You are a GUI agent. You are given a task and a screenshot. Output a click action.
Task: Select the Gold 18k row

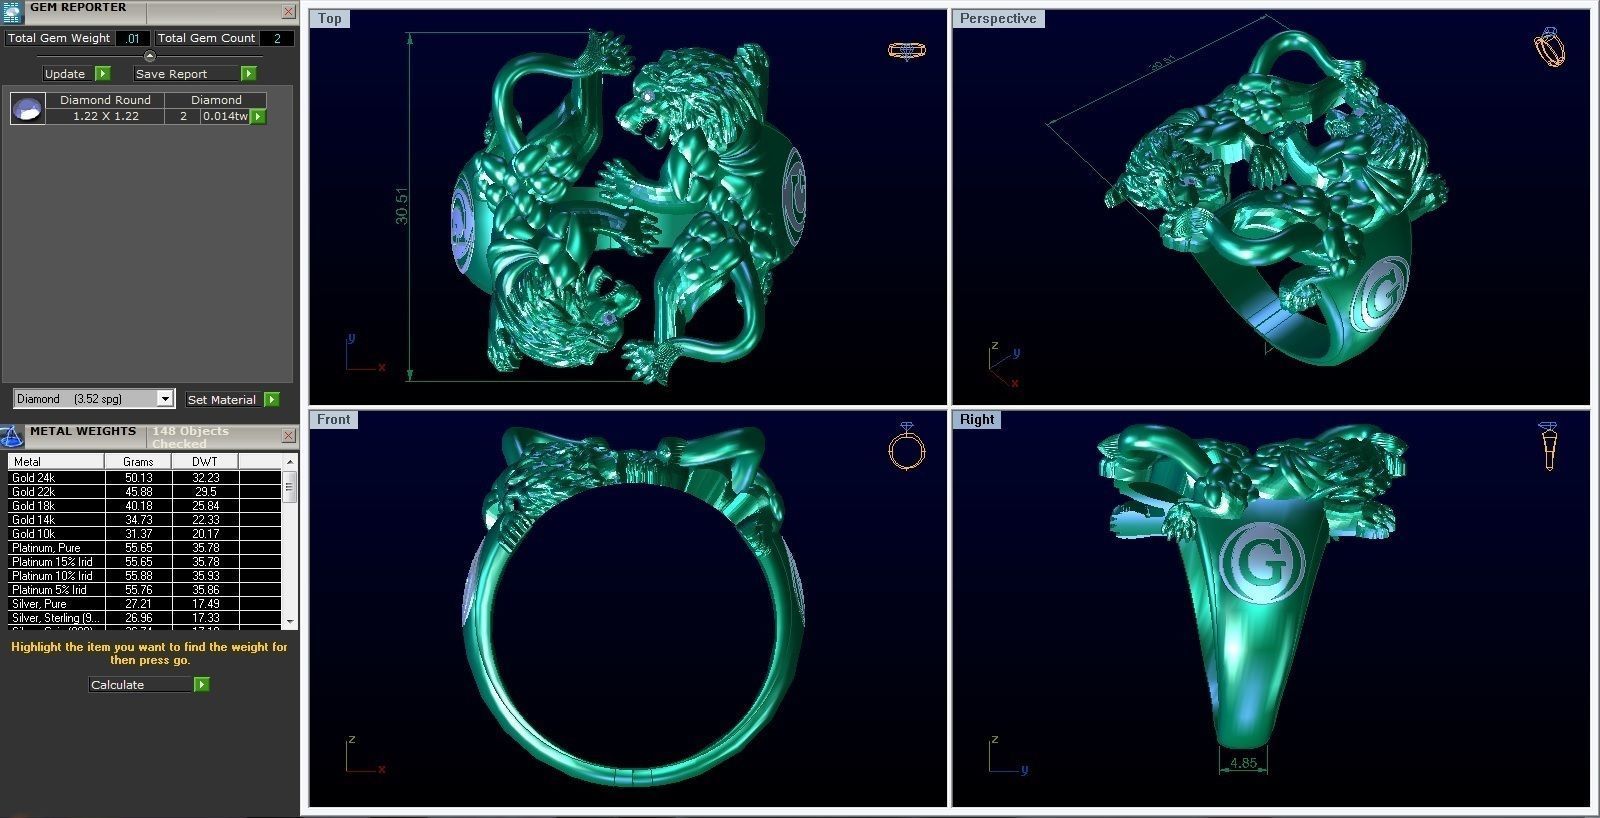[145, 506]
